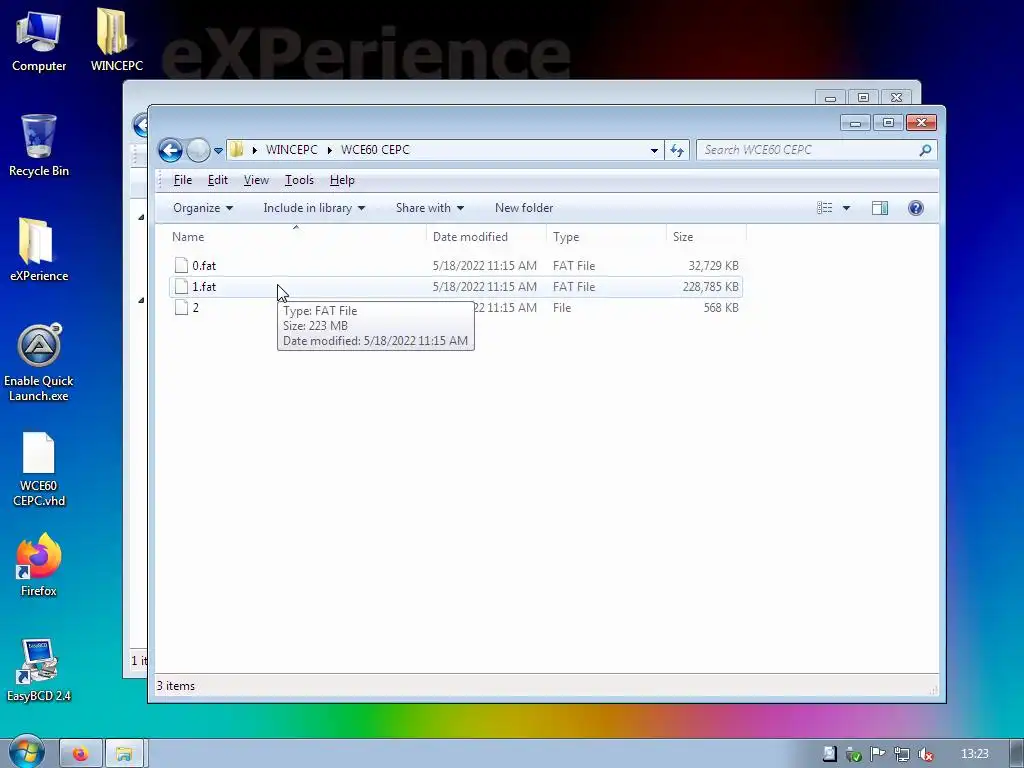
Task: Expand the address bar history dropdown
Action: pyautogui.click(x=654, y=150)
